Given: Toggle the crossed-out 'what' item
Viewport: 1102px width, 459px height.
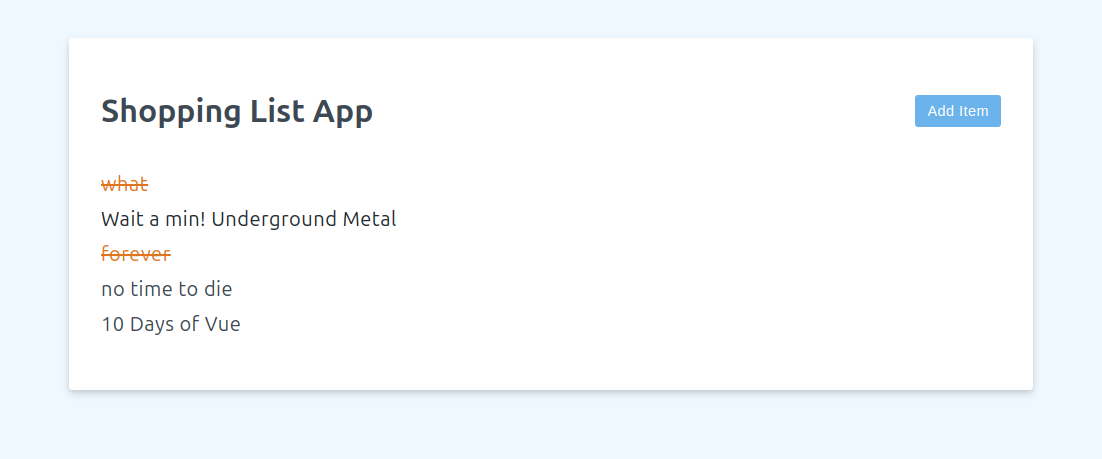Looking at the screenshot, I should pyautogui.click(x=124, y=184).
